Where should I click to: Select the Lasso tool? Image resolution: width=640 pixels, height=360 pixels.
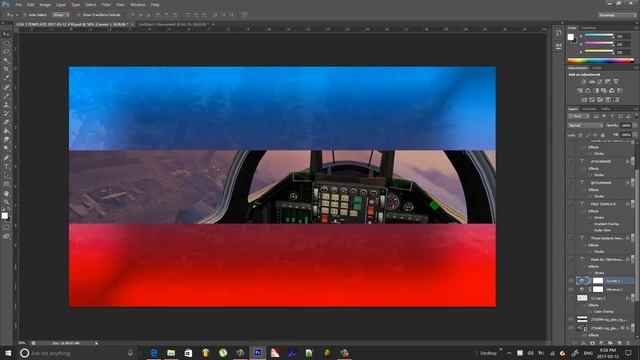(x=6, y=52)
